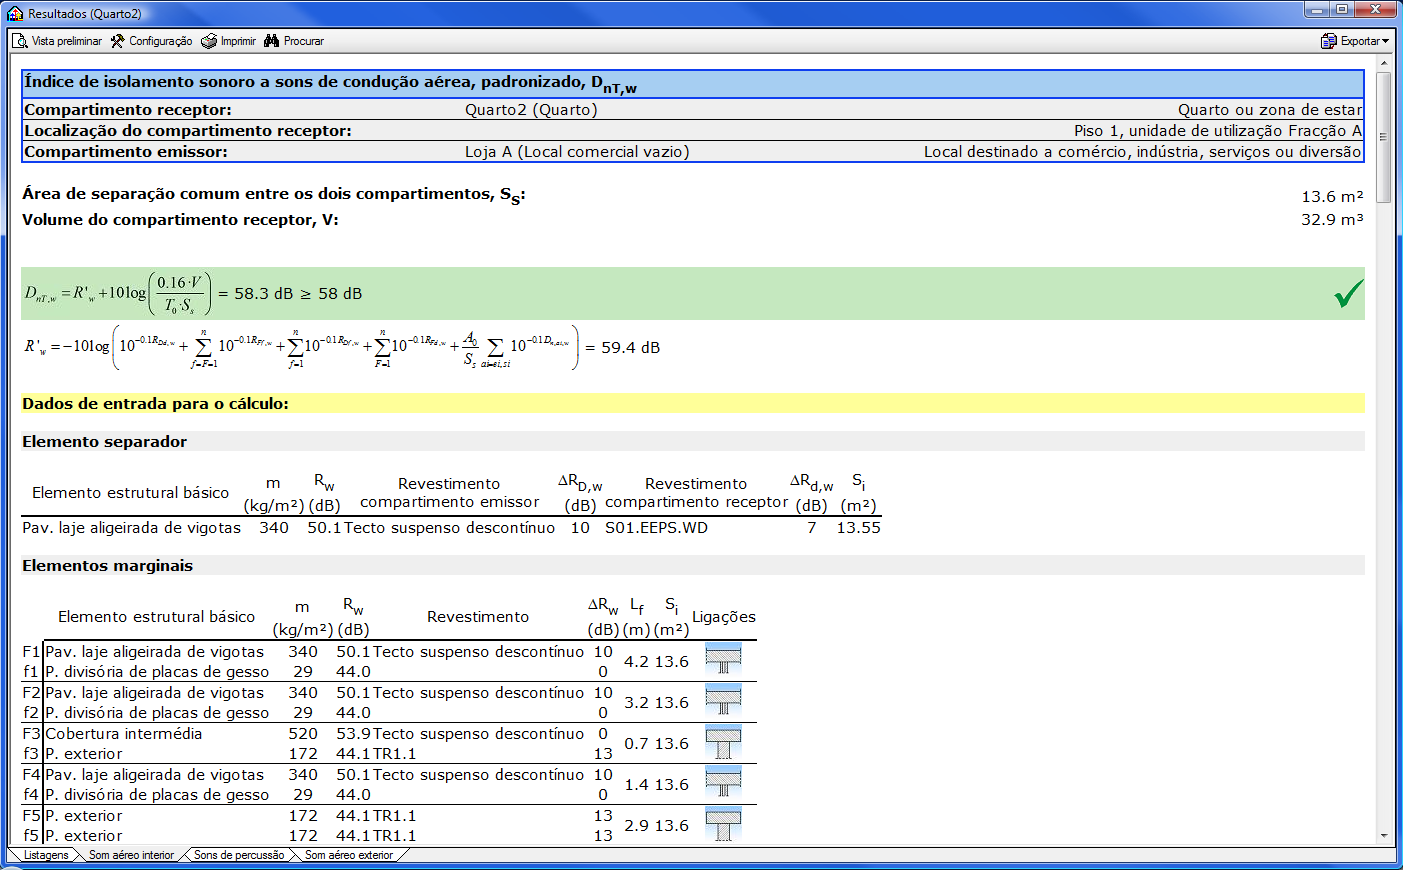Viewport: 1403px width, 870px height.
Task: Click 'P. exterior' in row f3
Action: click(x=84, y=754)
